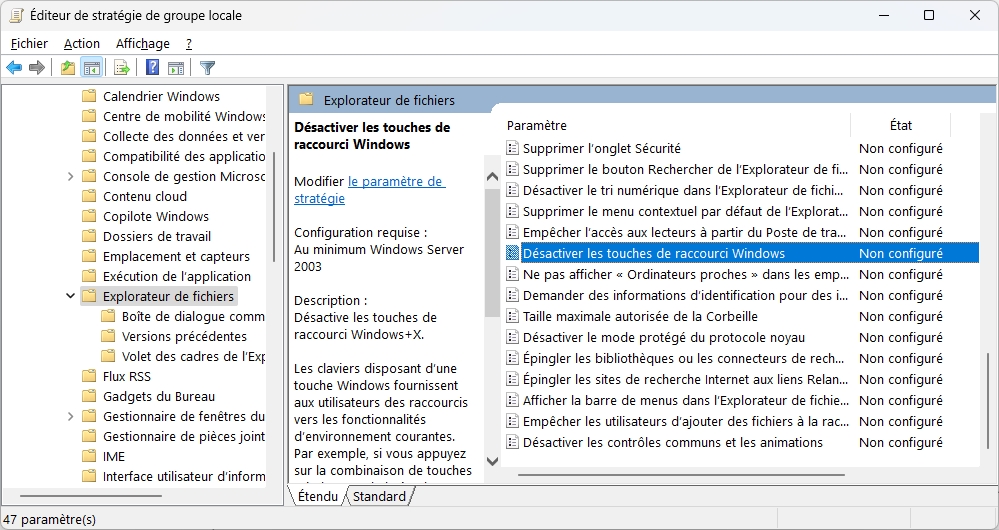Click the Back arrow toolbar icon
This screenshot has height=530, width=999.
(14, 67)
